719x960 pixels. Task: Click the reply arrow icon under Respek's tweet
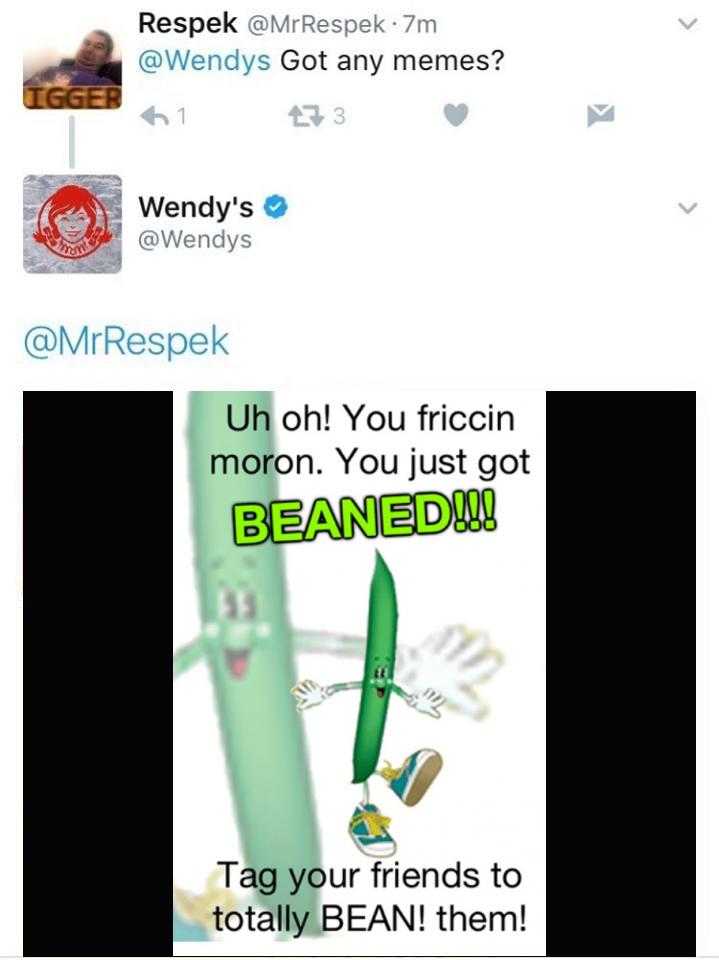click(156, 115)
